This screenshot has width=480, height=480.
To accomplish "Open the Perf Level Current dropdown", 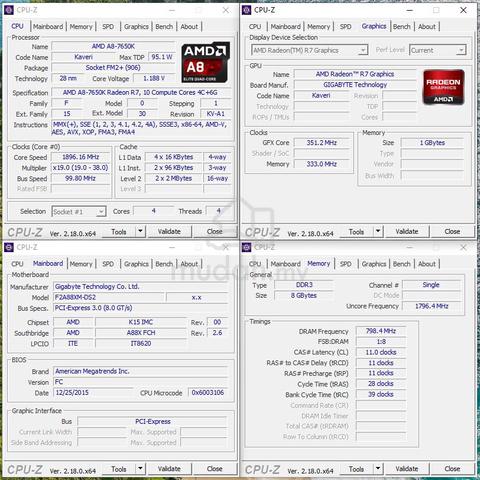I will pyautogui.click(x=437, y=50).
